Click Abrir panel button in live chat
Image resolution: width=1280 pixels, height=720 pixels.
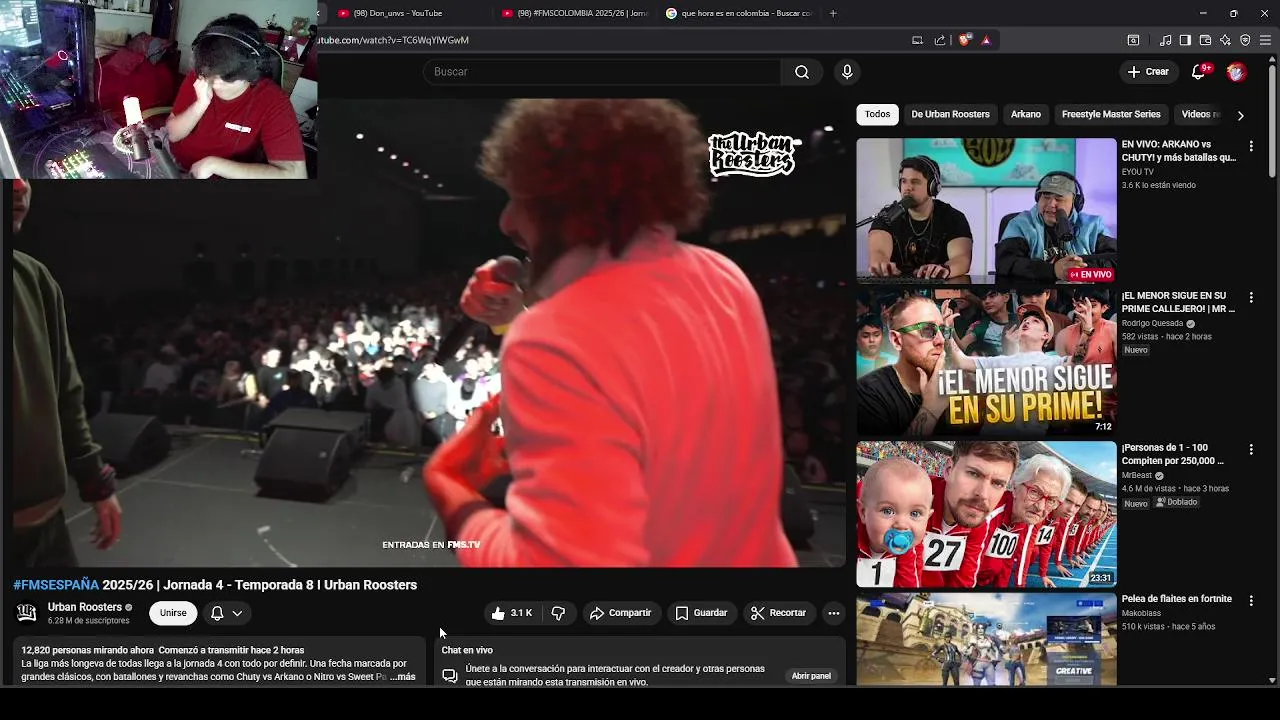pos(811,676)
